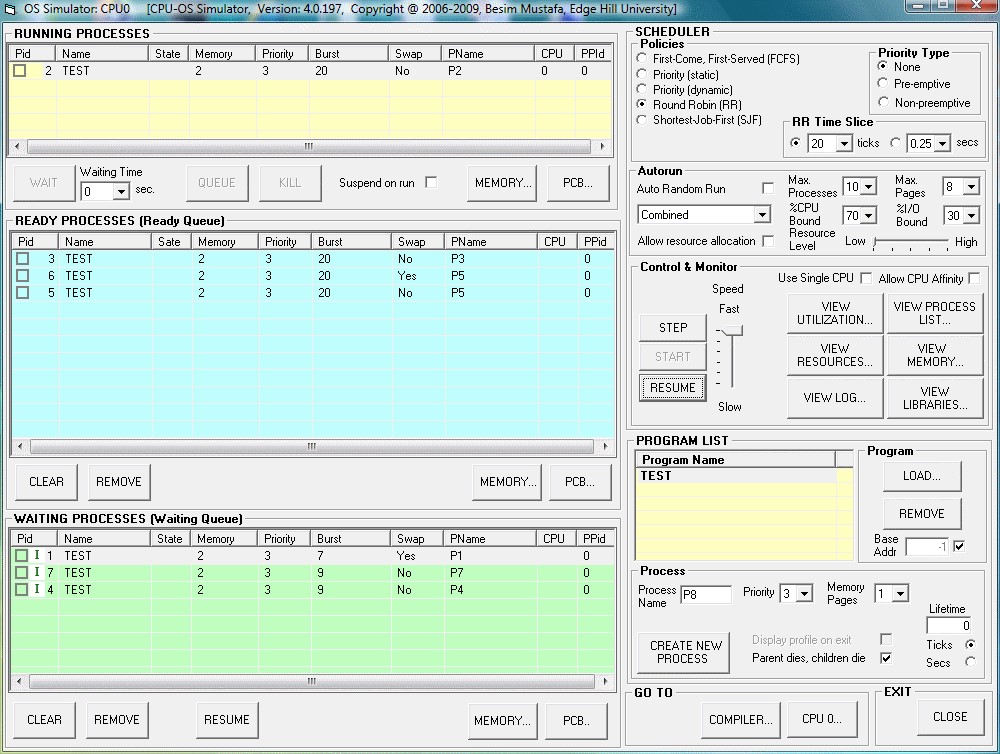Go to CPU 0
This screenshot has height=754, width=1000.
pos(821,719)
